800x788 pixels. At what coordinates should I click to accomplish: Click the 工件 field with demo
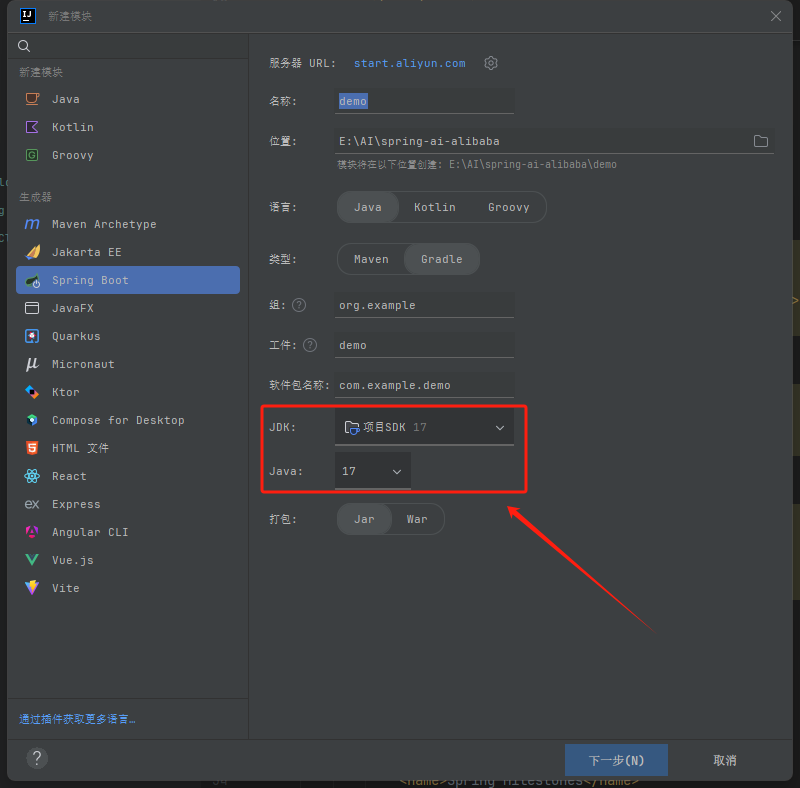[424, 346]
